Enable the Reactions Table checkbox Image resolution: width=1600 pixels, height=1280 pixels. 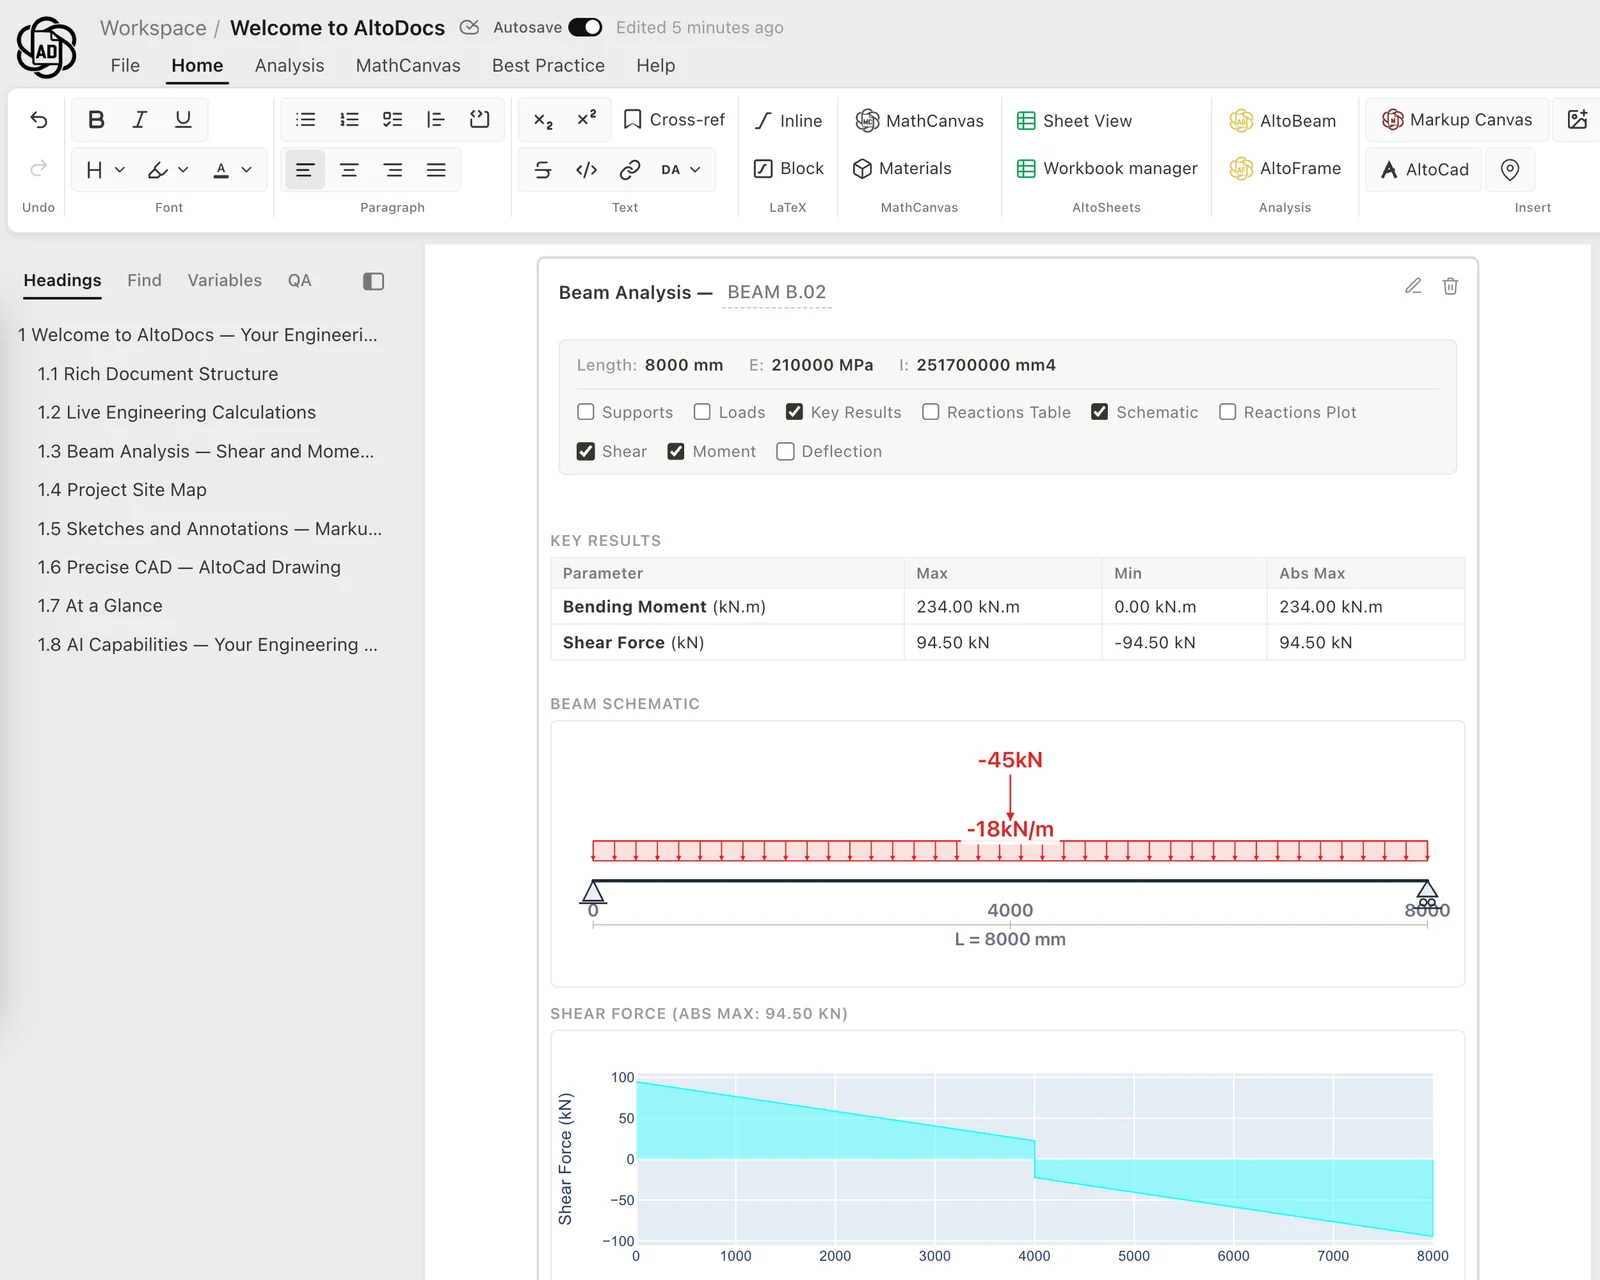(x=931, y=412)
